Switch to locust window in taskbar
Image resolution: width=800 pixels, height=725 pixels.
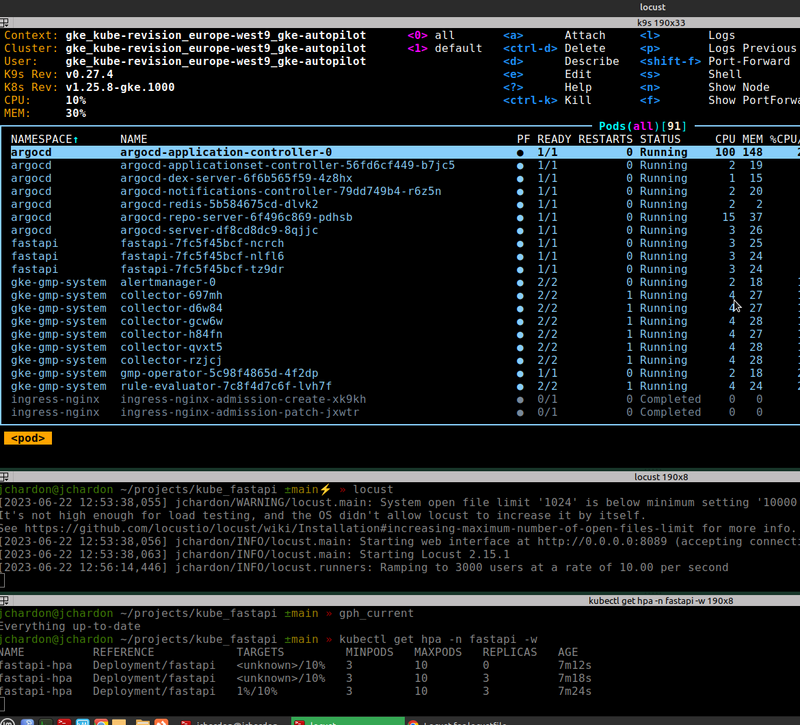[348, 721]
